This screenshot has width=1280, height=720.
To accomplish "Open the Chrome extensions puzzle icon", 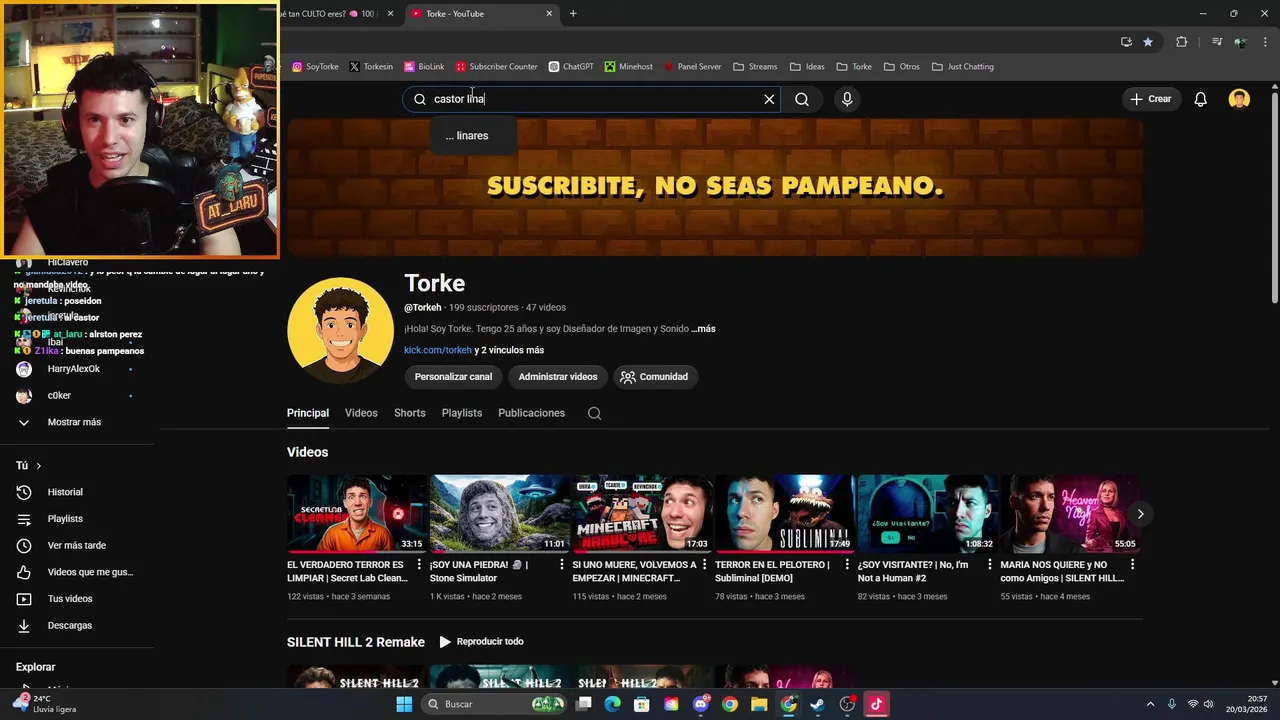I will pyautogui.click(x=1182, y=42).
